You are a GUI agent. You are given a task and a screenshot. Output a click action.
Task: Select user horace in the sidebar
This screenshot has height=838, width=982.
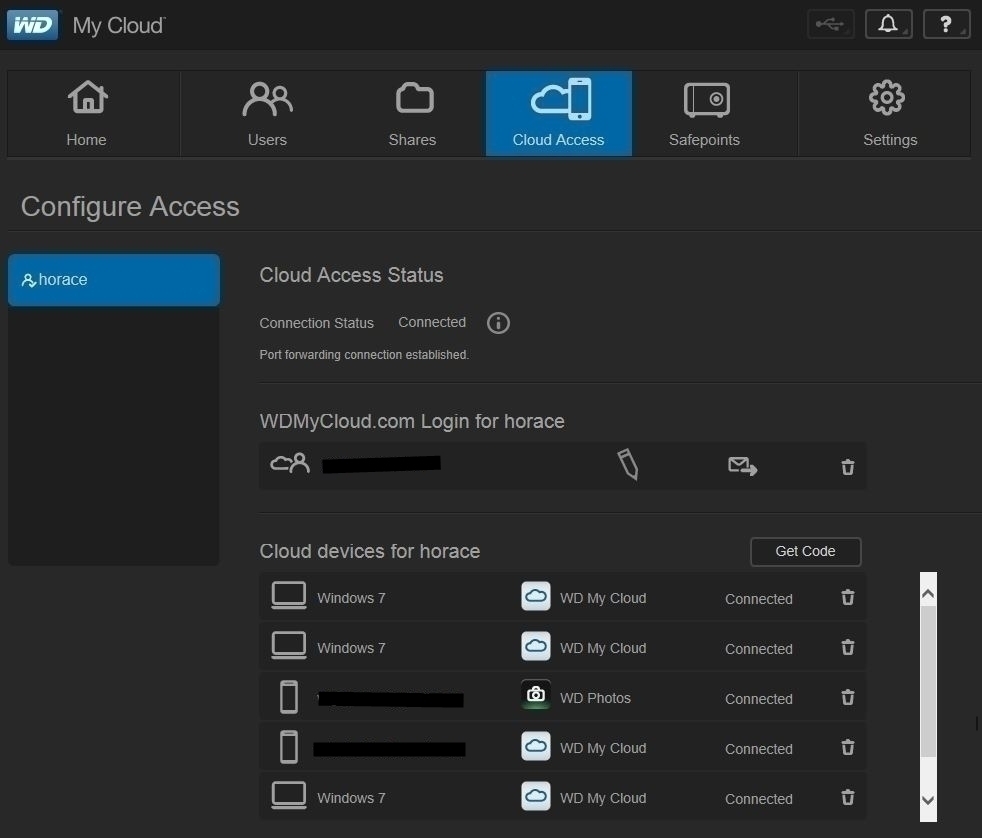point(114,280)
